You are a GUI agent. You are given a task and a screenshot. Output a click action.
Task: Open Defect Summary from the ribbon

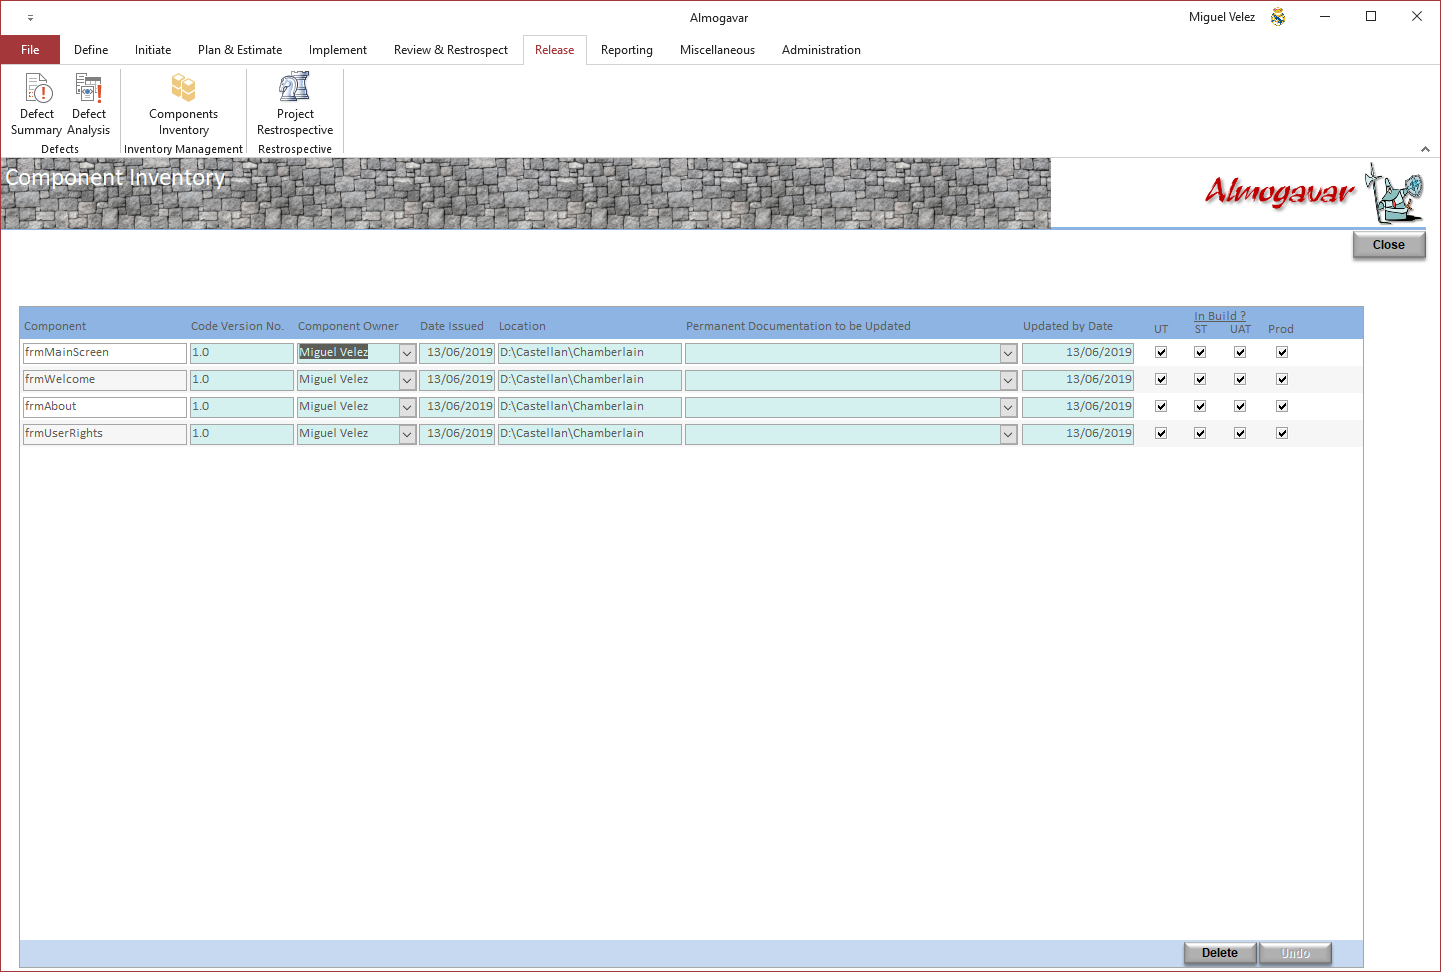[x=37, y=104]
